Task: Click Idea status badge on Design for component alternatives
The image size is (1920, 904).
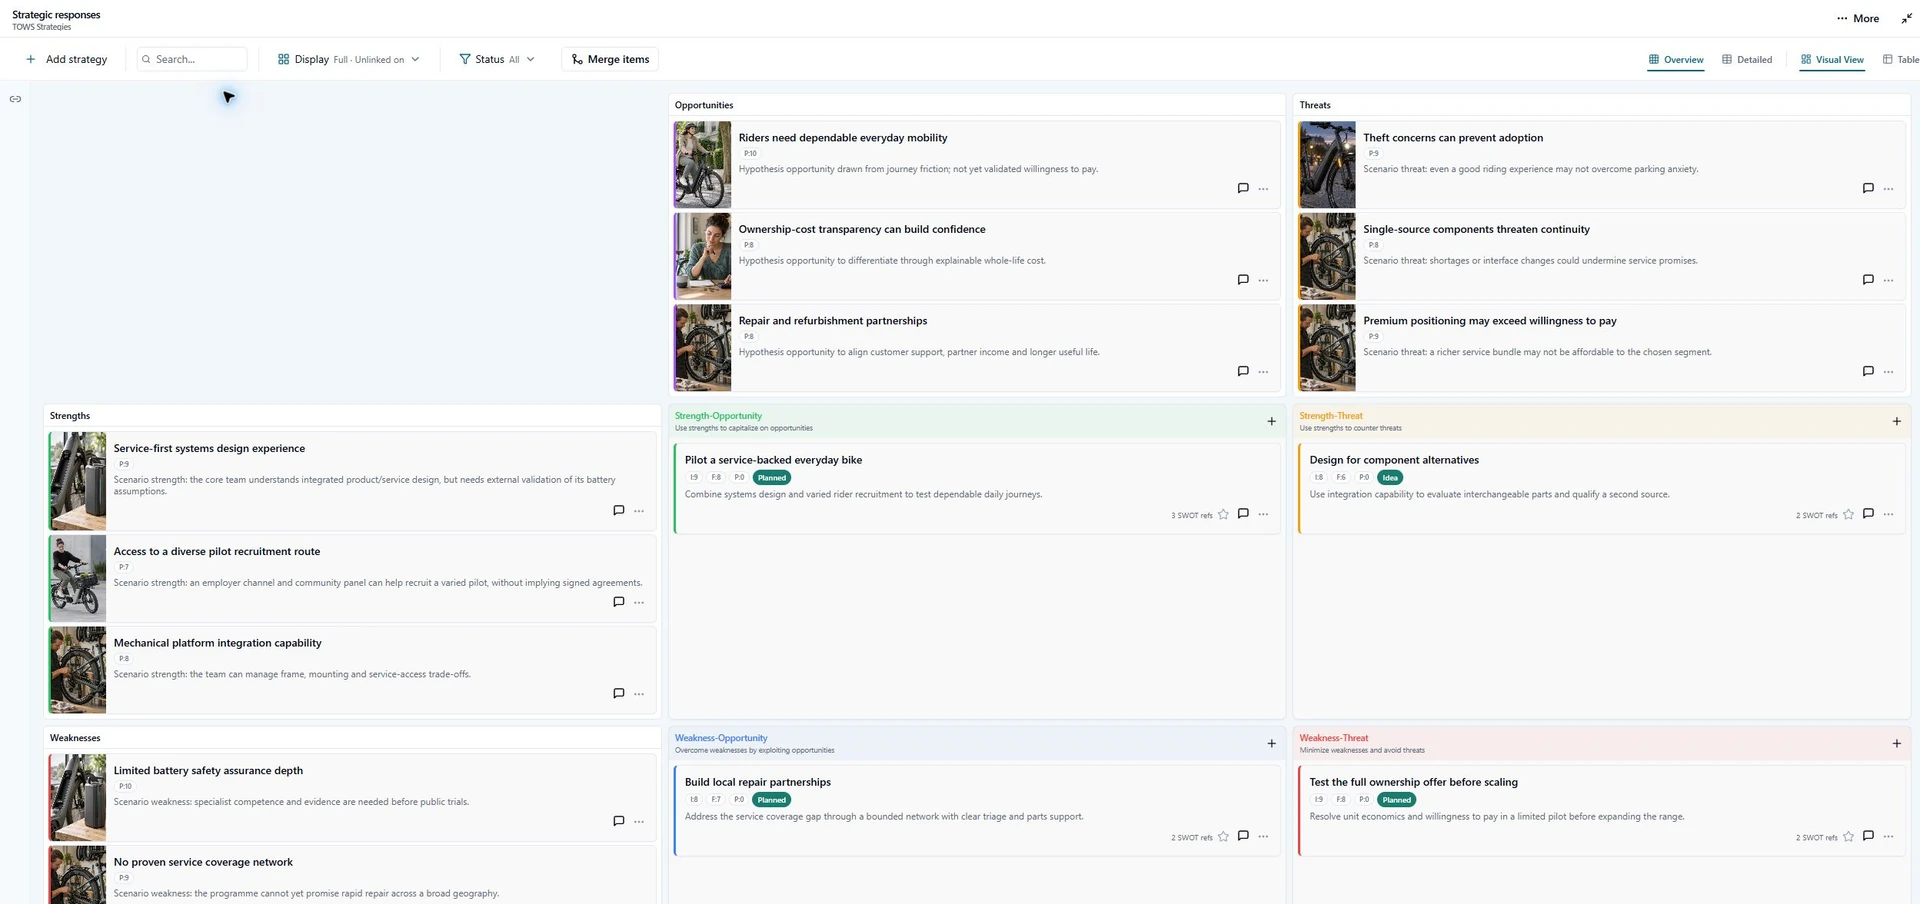Action: click(x=1390, y=478)
